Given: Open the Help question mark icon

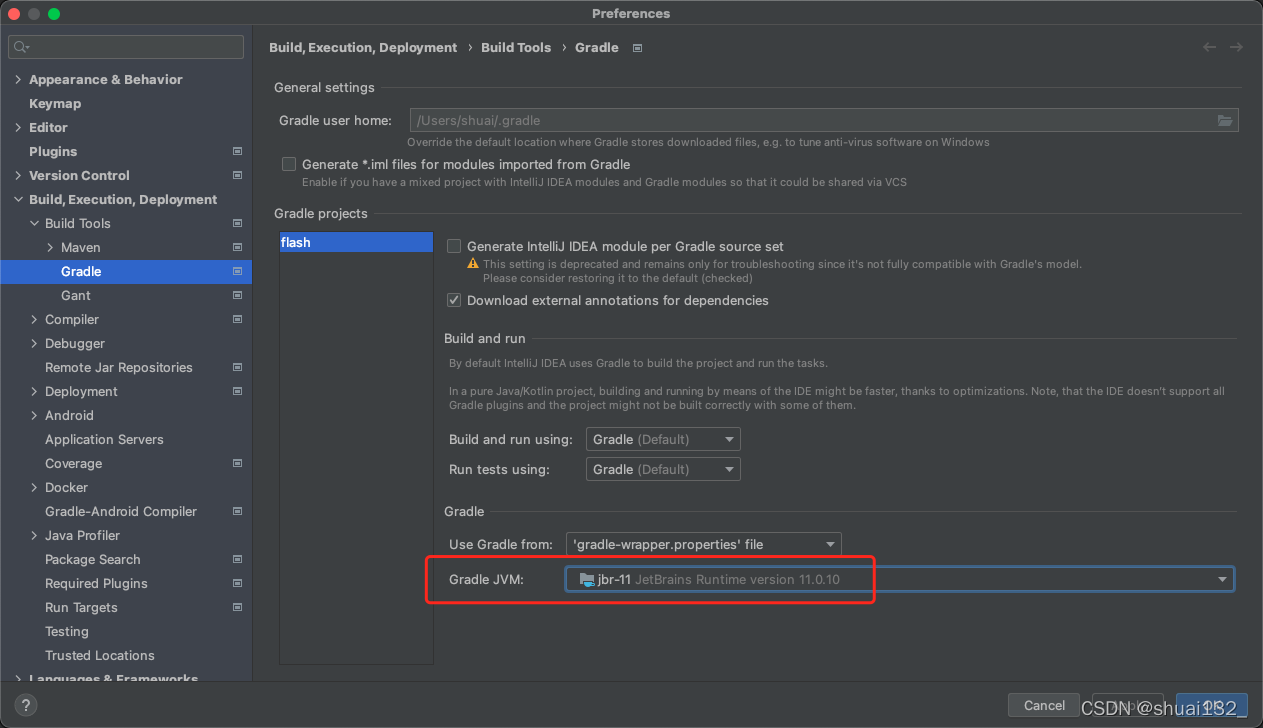Looking at the screenshot, I should click(25, 705).
